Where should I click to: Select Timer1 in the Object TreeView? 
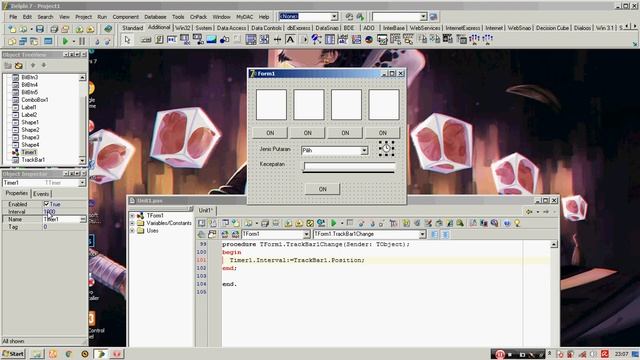(x=29, y=152)
